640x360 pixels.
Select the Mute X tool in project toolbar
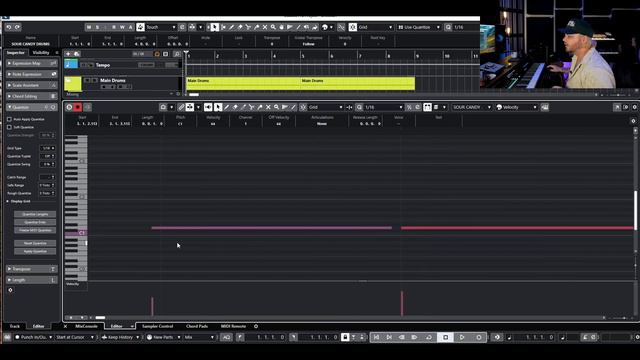point(264,27)
